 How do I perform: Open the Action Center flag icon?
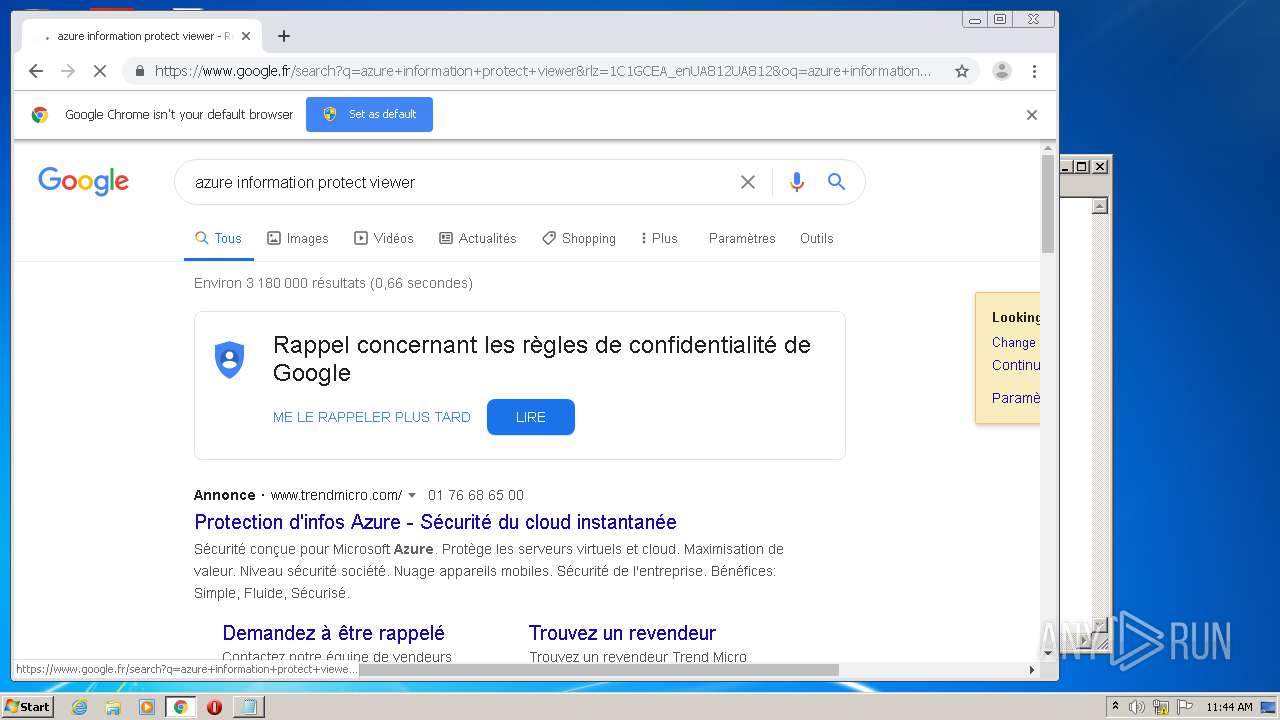[1185, 707]
